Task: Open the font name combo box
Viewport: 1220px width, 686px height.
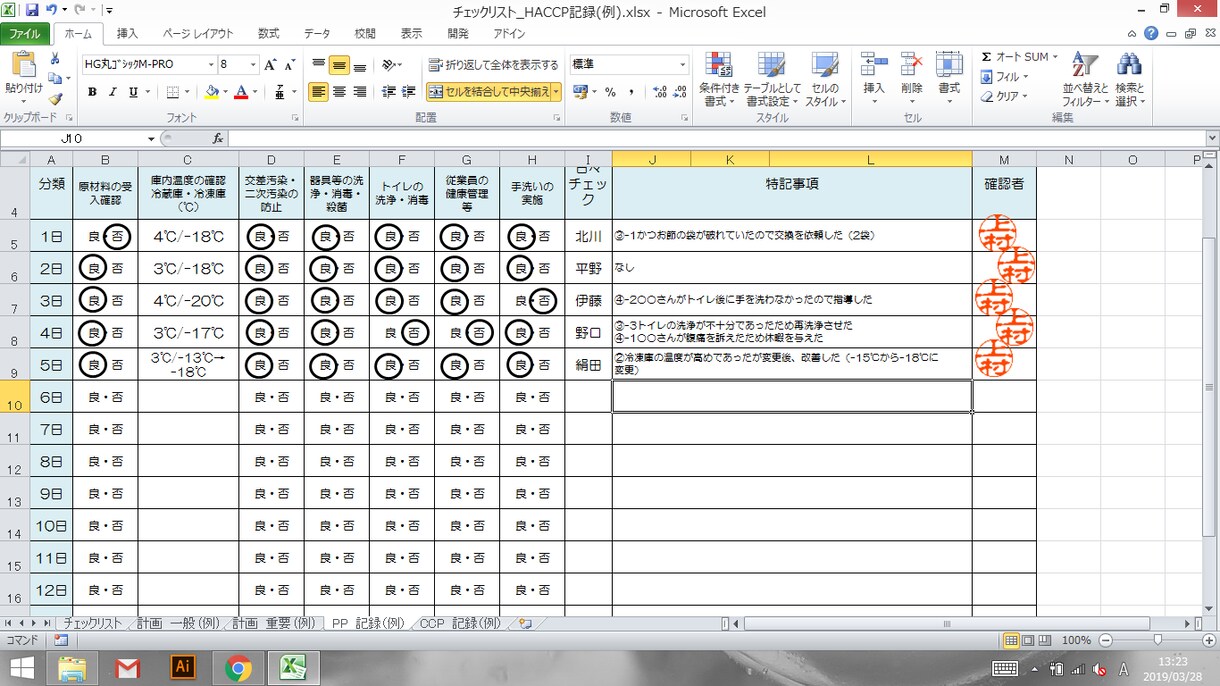Action: 149,65
